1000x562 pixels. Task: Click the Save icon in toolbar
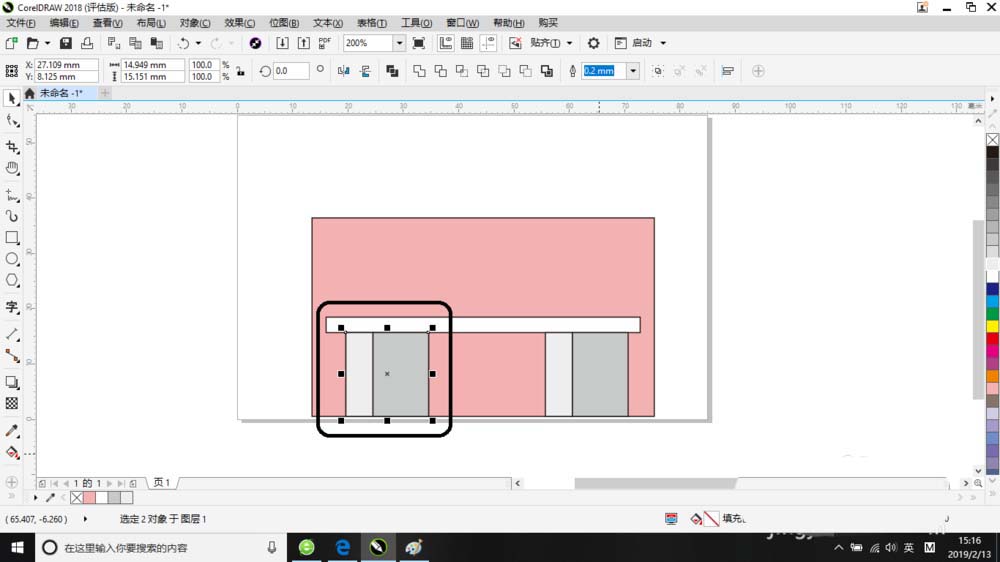coord(66,43)
